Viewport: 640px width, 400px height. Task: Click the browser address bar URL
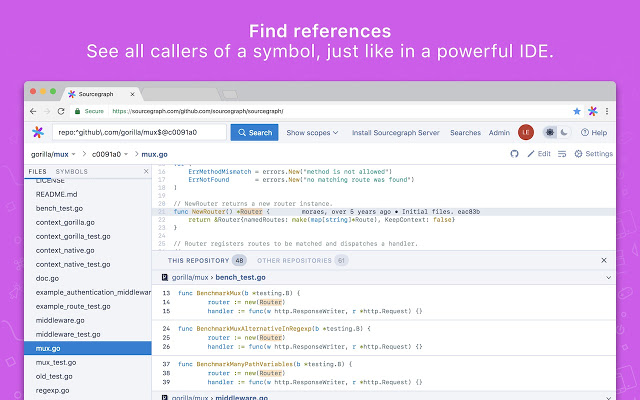tap(198, 111)
